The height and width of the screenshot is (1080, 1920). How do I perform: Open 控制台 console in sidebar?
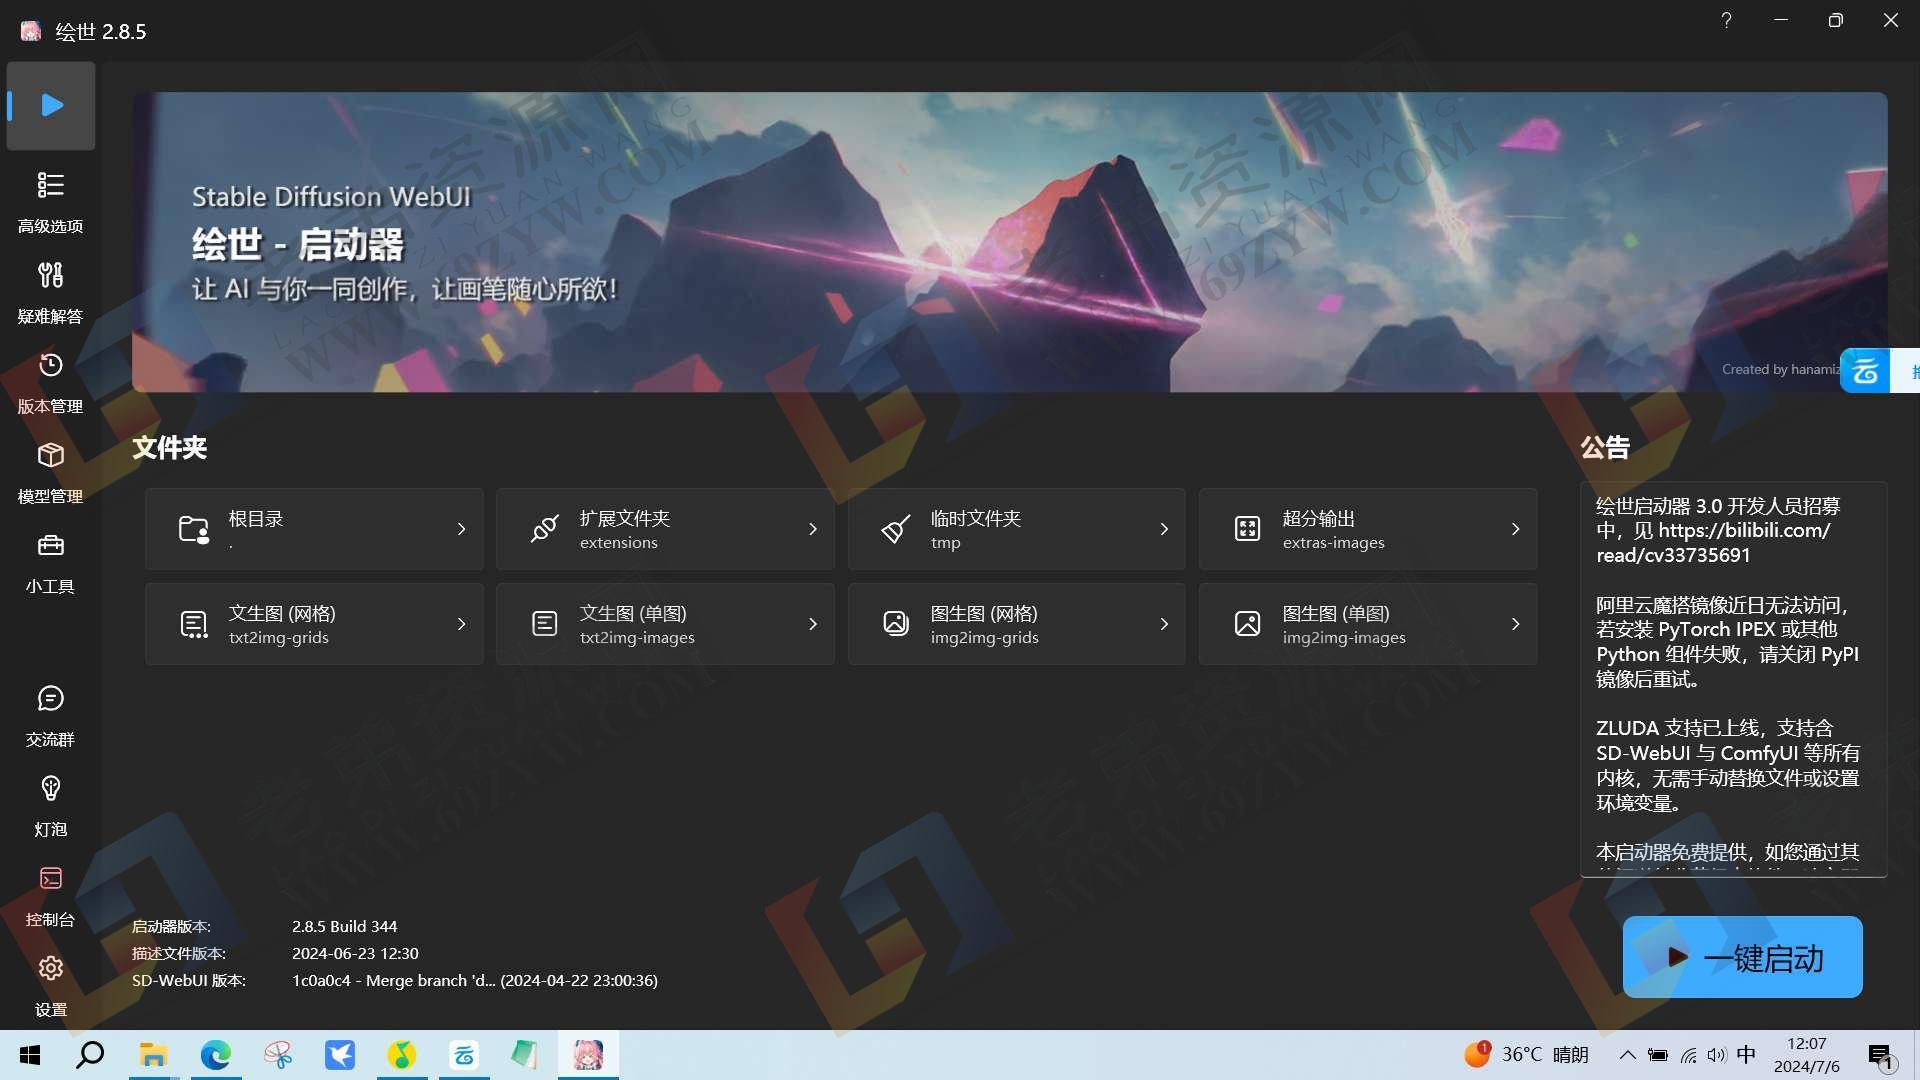[x=50, y=895]
